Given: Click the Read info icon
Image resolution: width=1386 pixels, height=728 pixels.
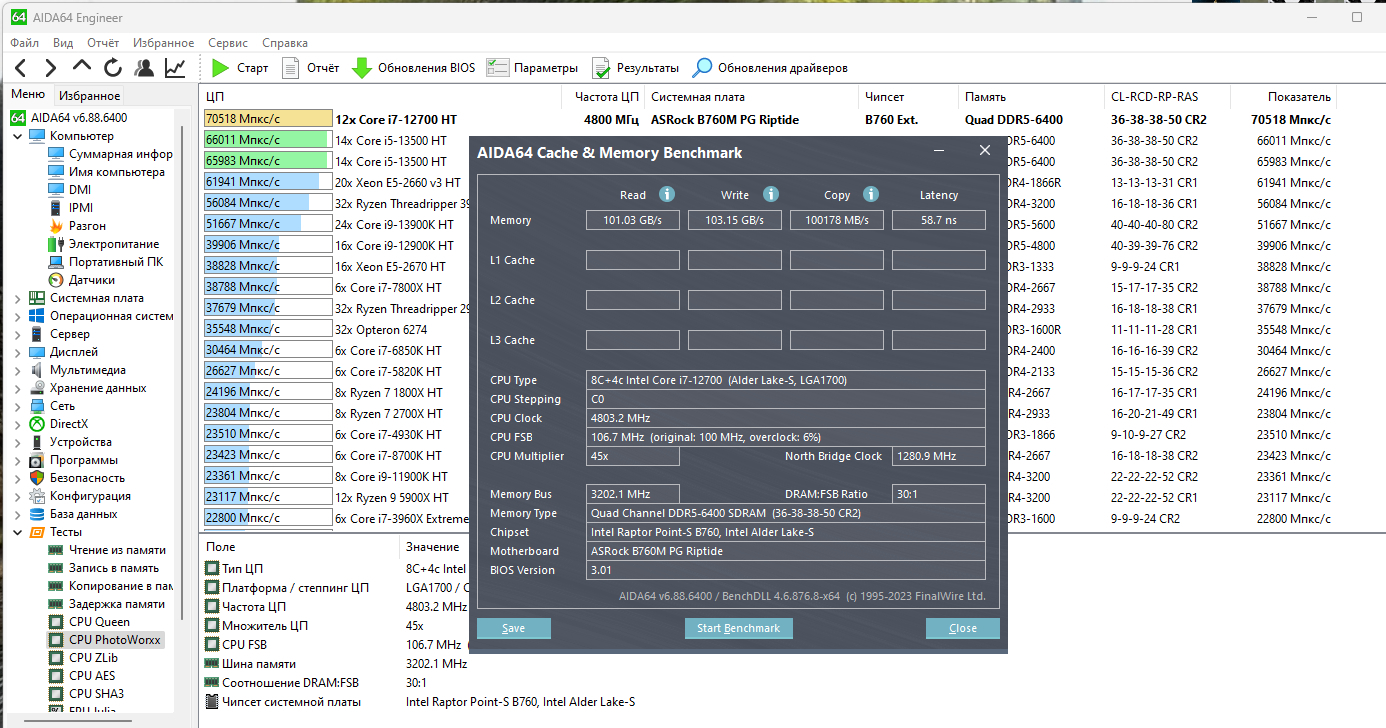Looking at the screenshot, I should tap(666, 194).
